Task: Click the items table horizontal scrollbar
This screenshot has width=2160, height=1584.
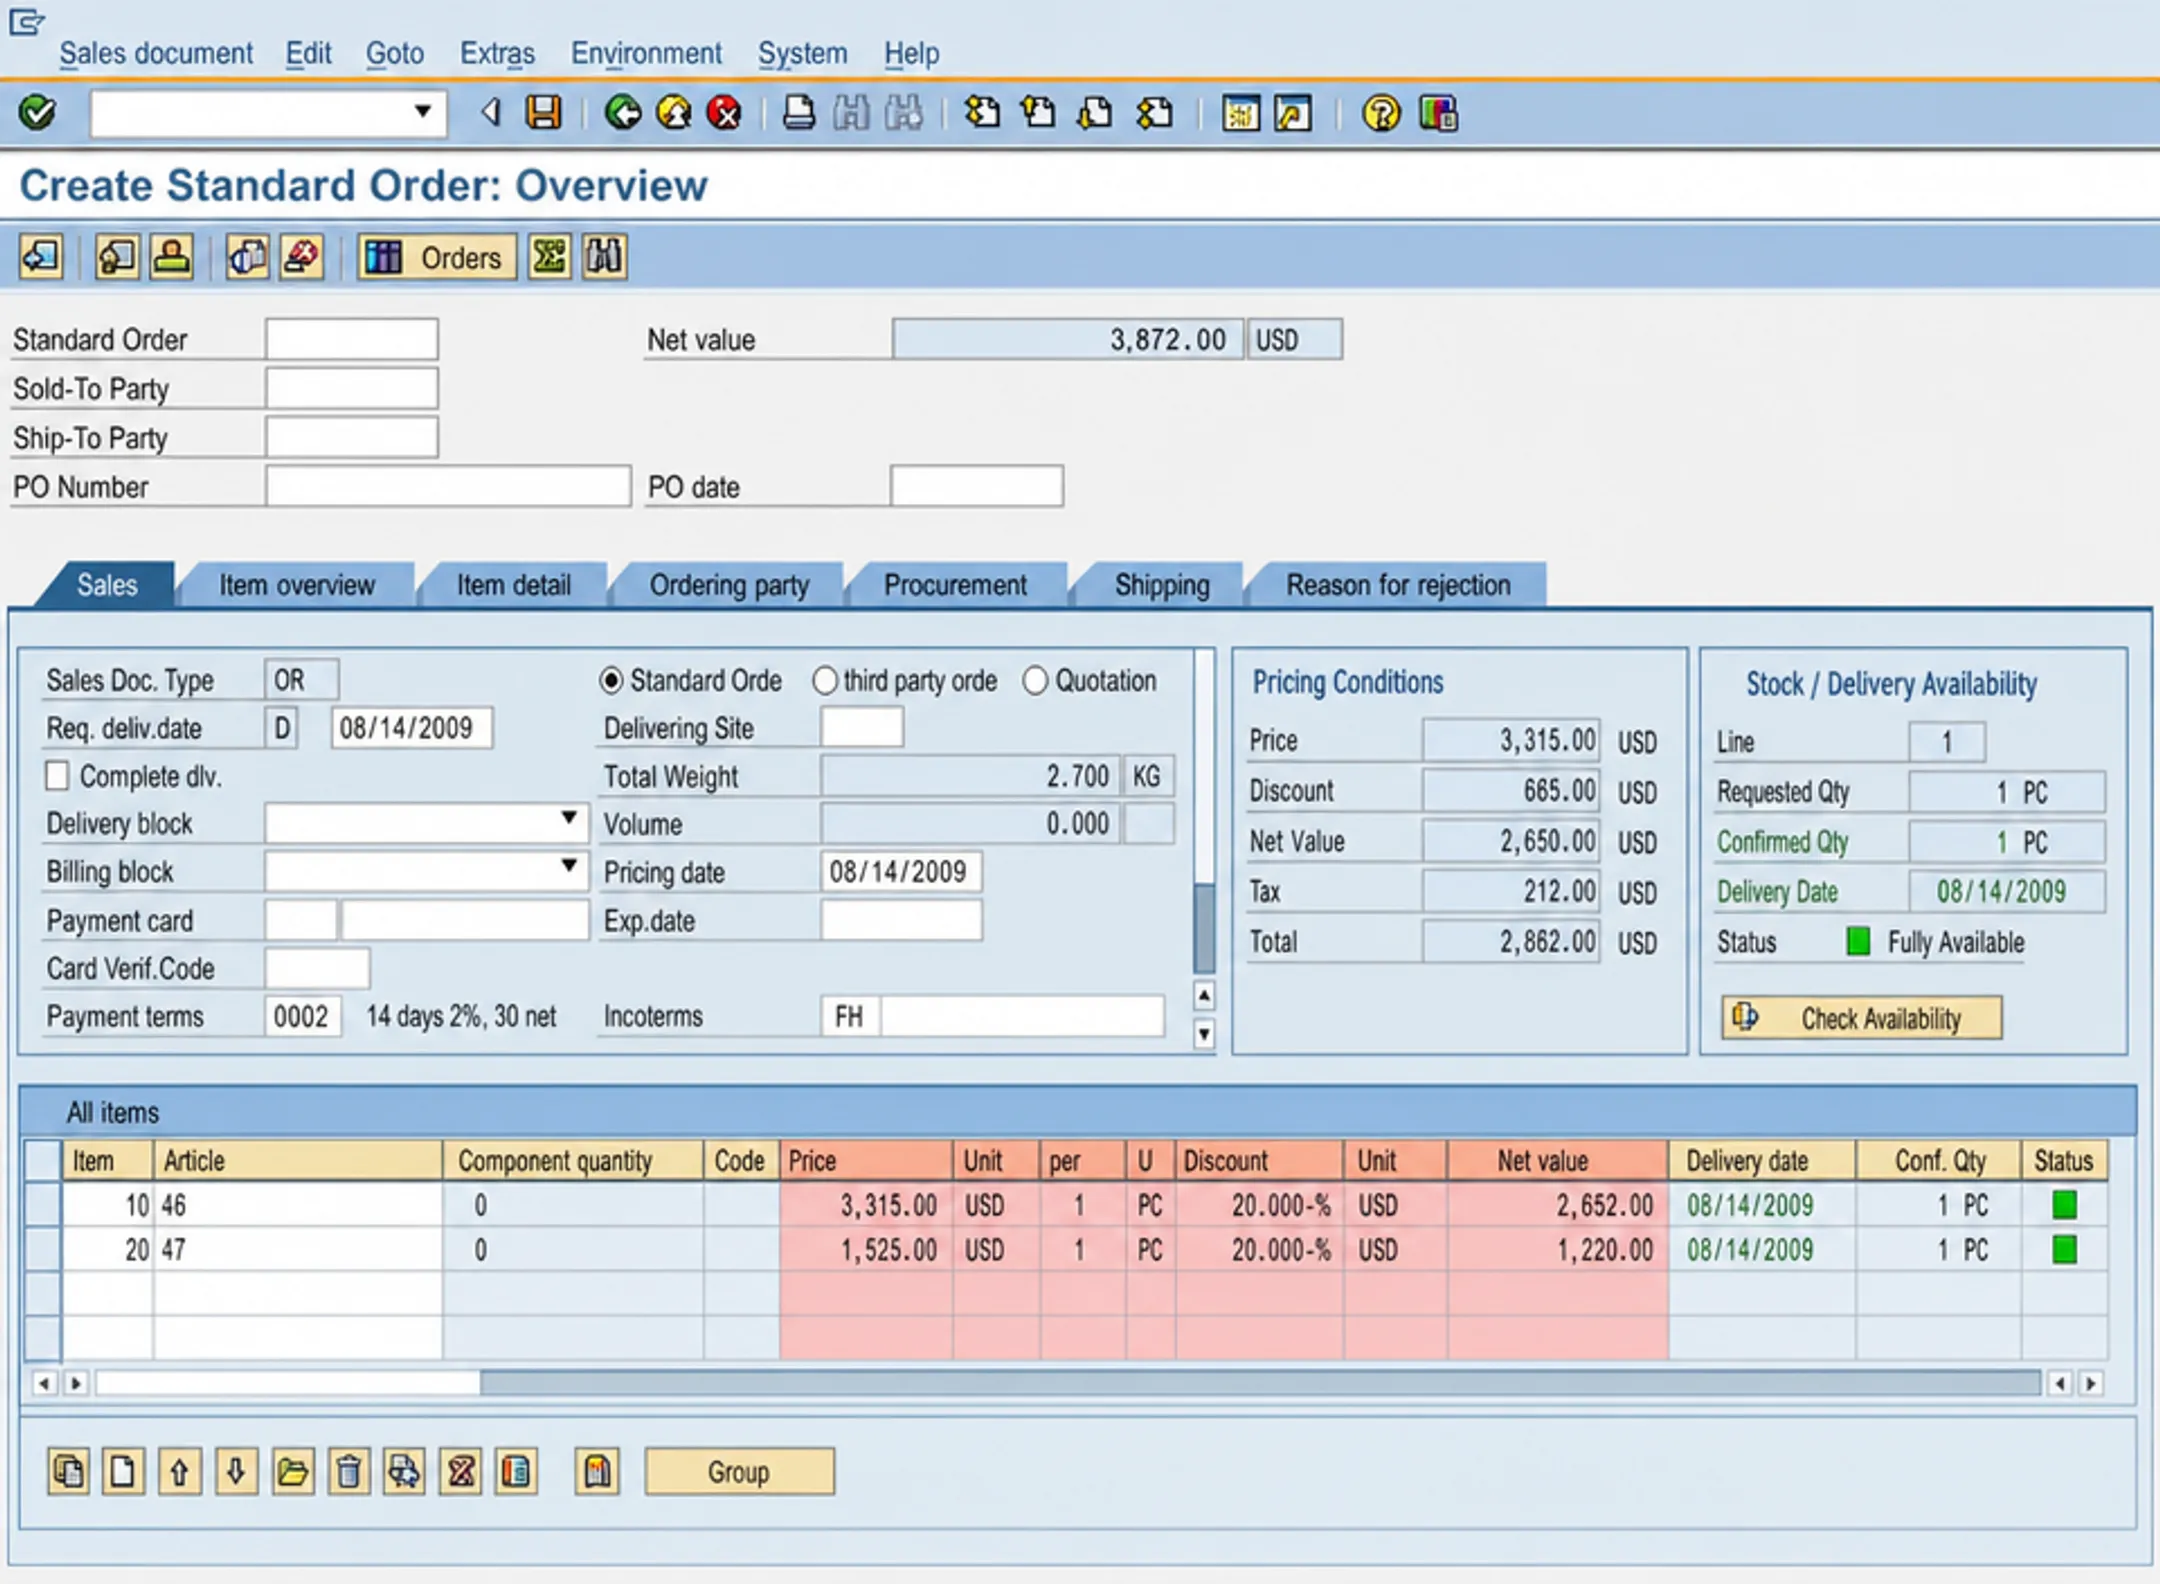Action: (1260, 1383)
